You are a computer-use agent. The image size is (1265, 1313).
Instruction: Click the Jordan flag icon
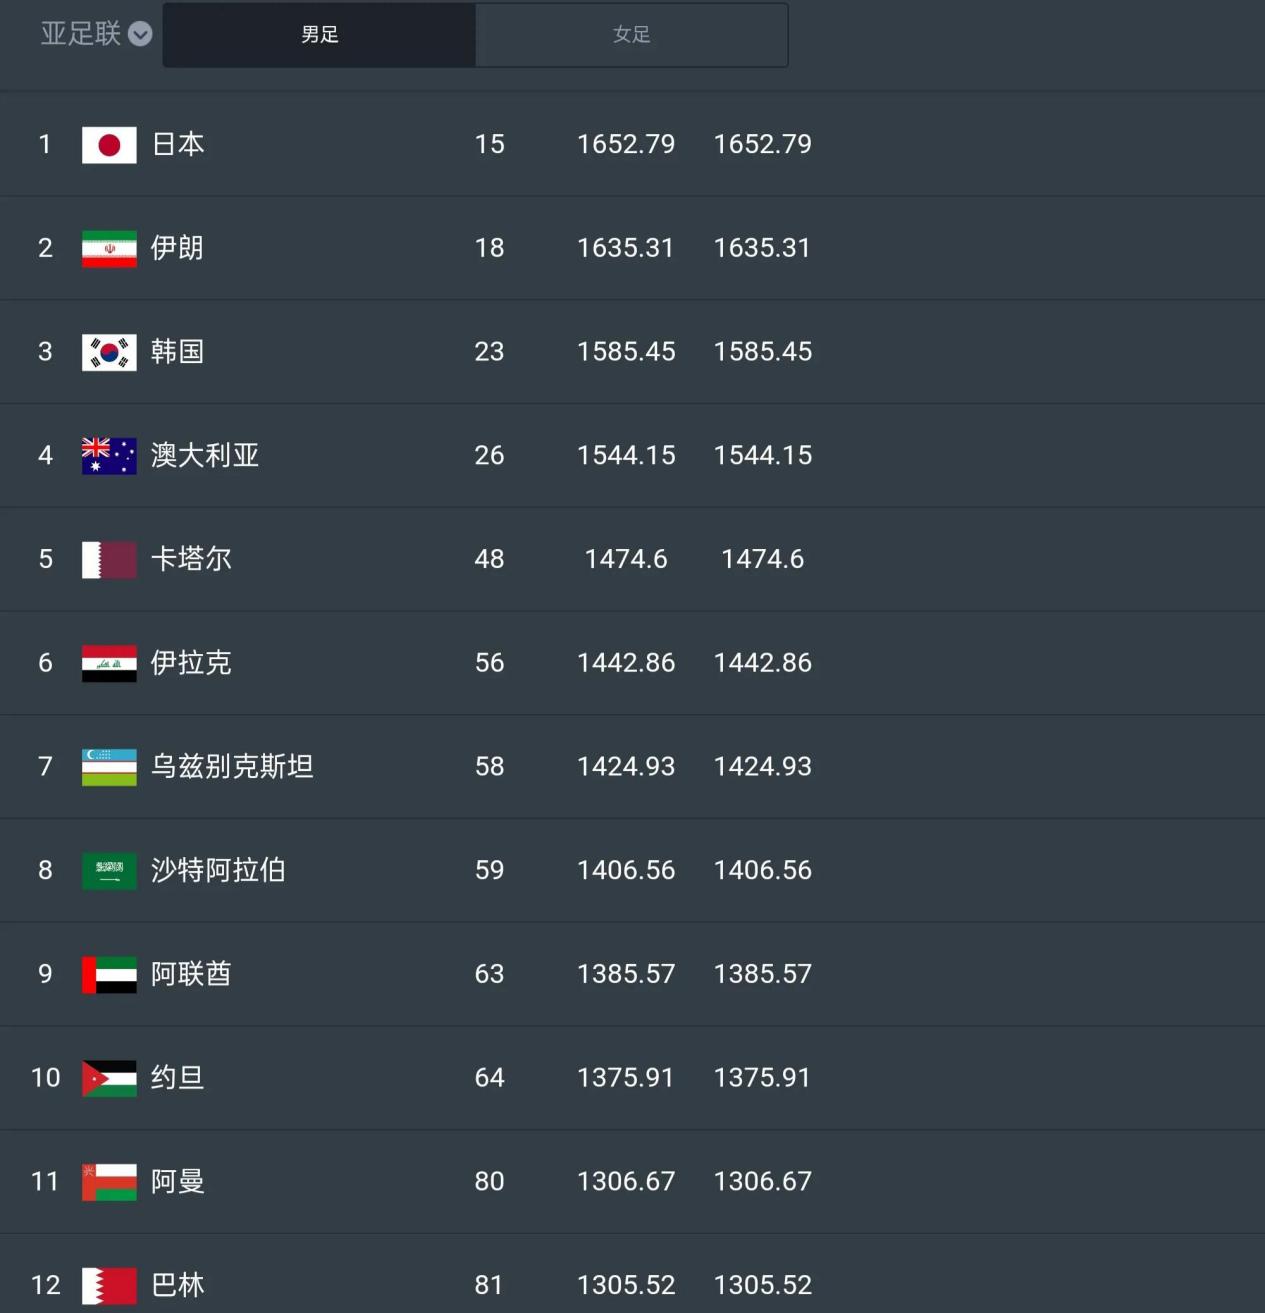click(109, 1078)
